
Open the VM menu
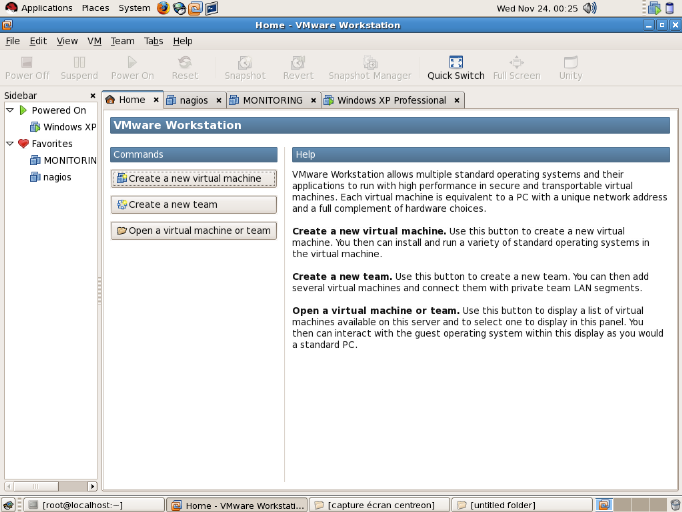point(94,41)
